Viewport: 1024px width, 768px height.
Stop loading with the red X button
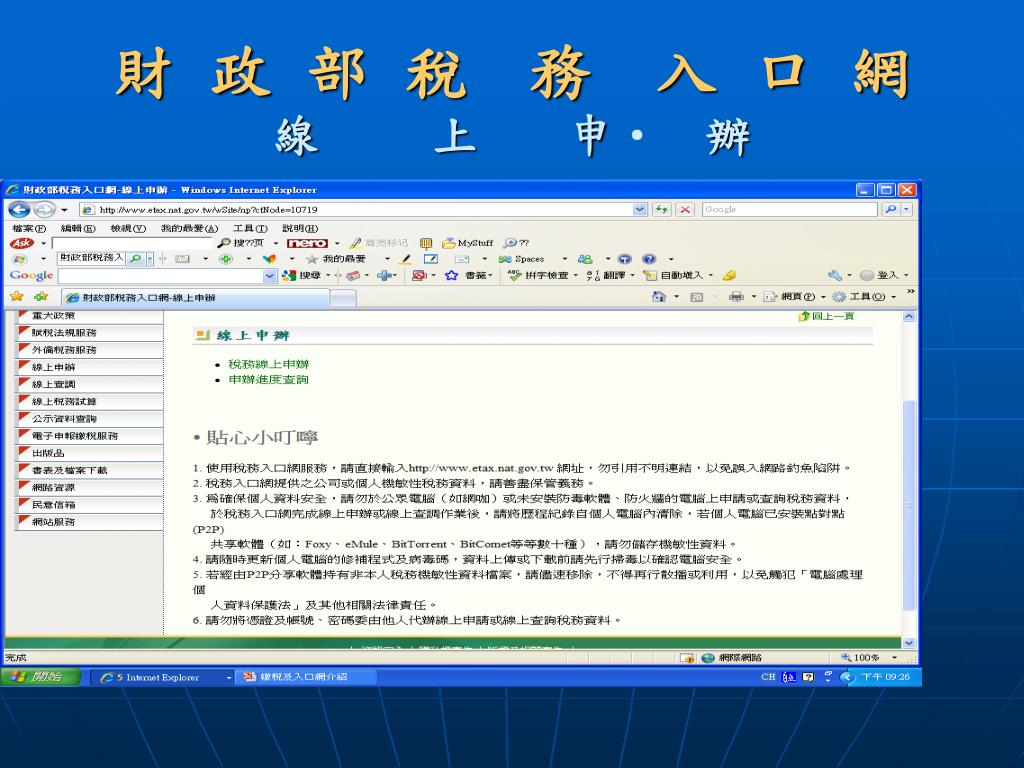[x=684, y=210]
